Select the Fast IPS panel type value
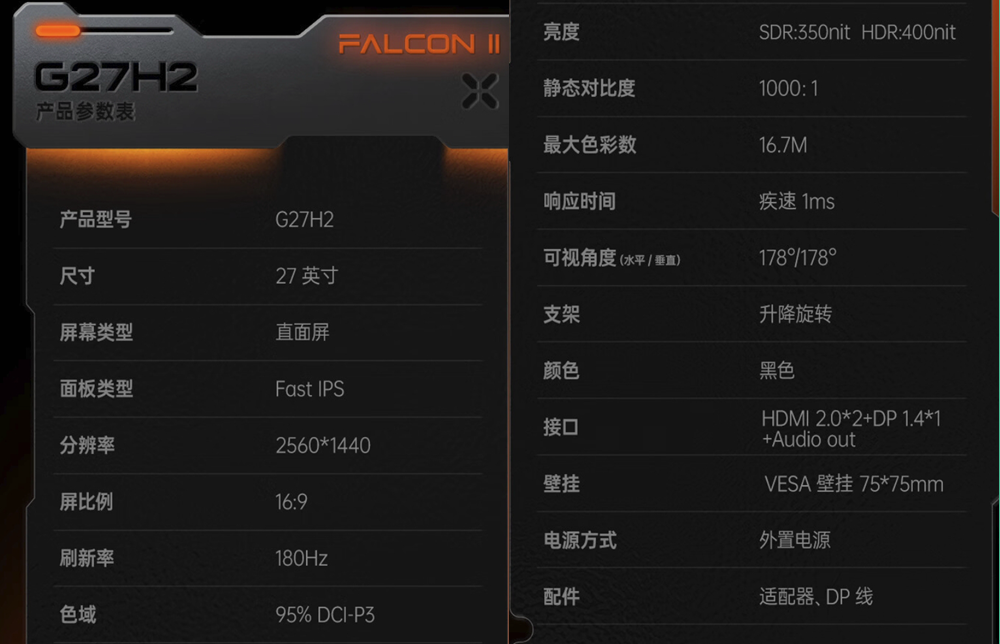1000x644 pixels. tap(309, 389)
